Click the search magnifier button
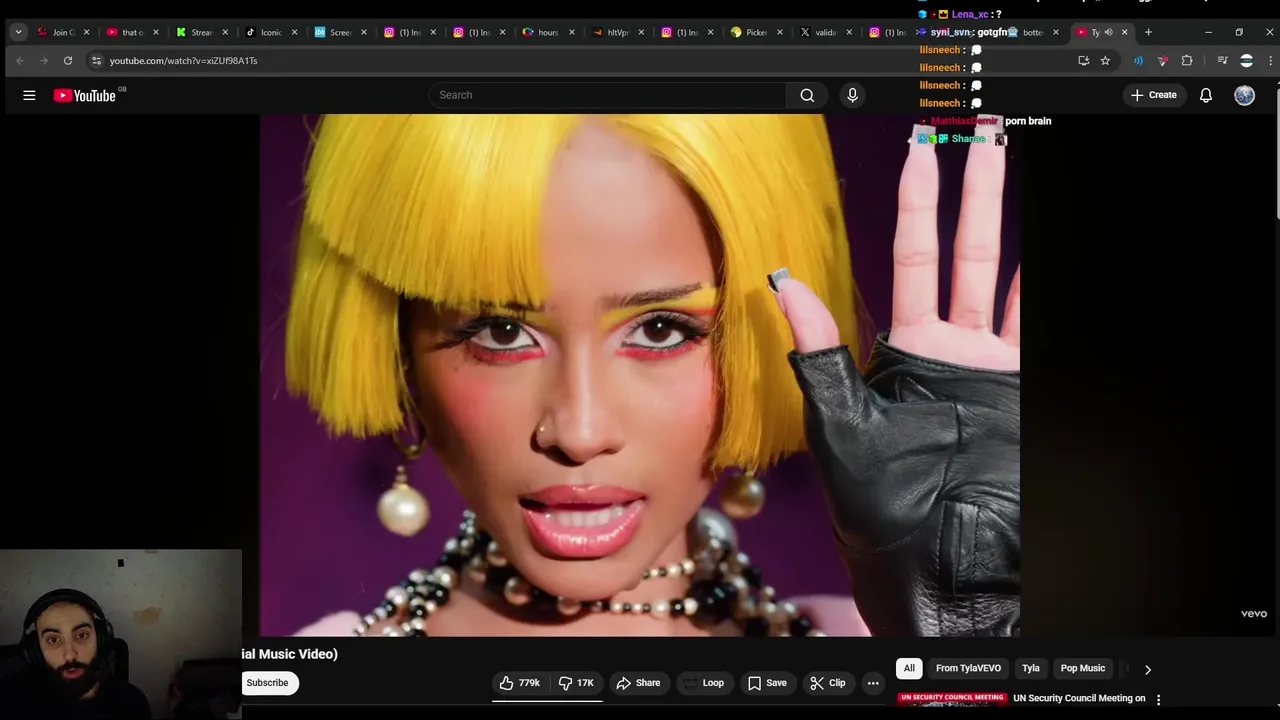The height and width of the screenshot is (720, 1280). coord(807,95)
